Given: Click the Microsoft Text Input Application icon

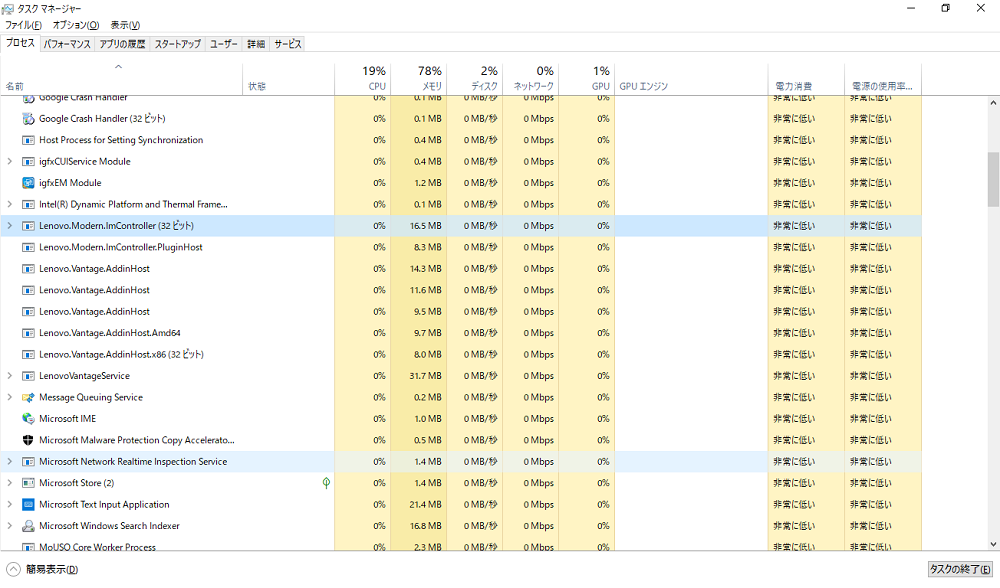Looking at the screenshot, I should tap(28, 504).
